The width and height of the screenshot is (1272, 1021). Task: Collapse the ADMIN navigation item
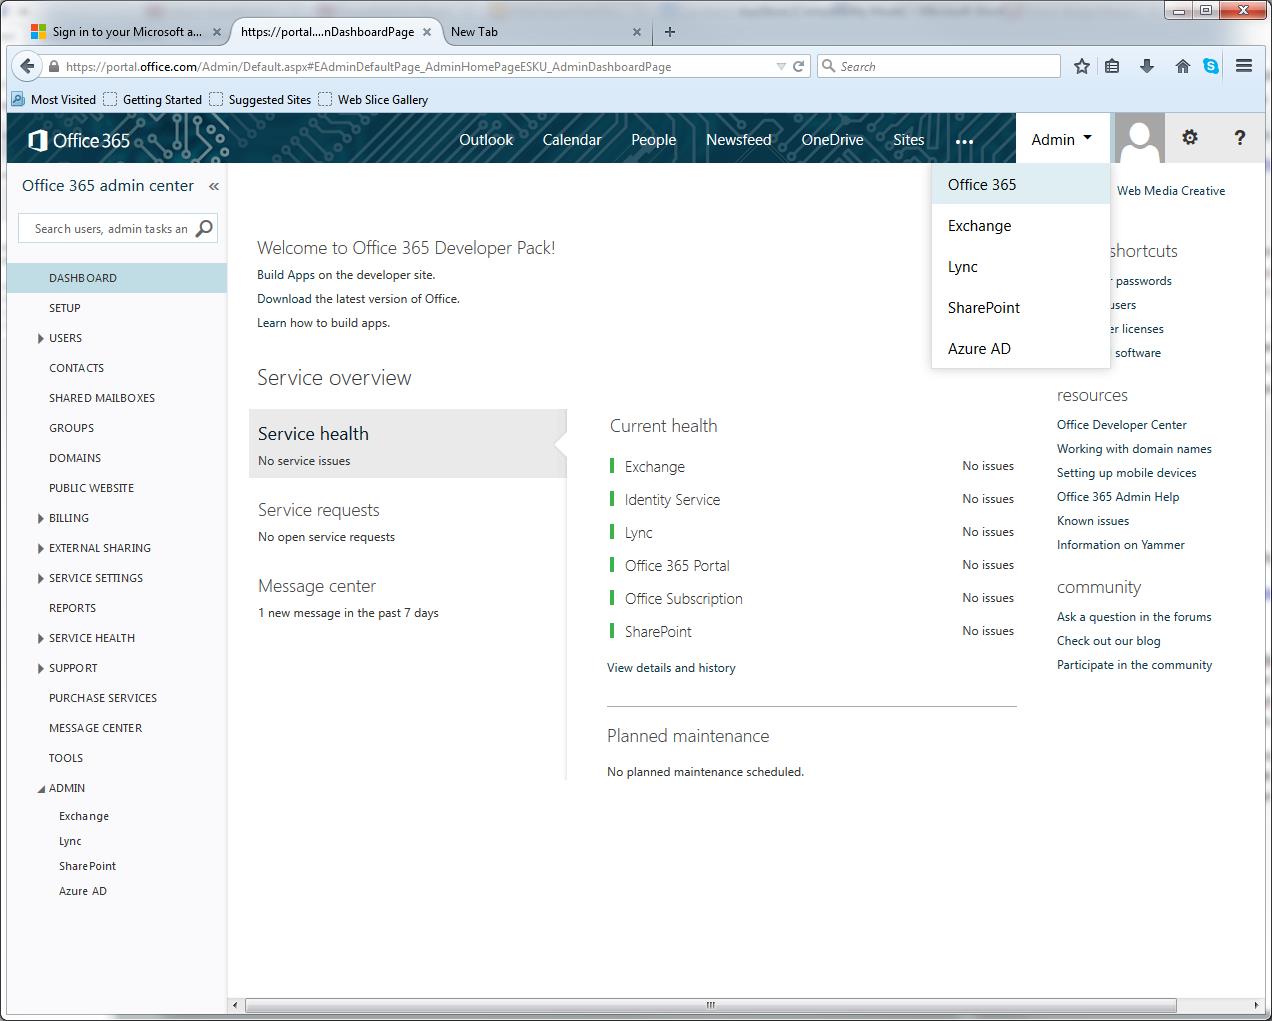(x=41, y=789)
